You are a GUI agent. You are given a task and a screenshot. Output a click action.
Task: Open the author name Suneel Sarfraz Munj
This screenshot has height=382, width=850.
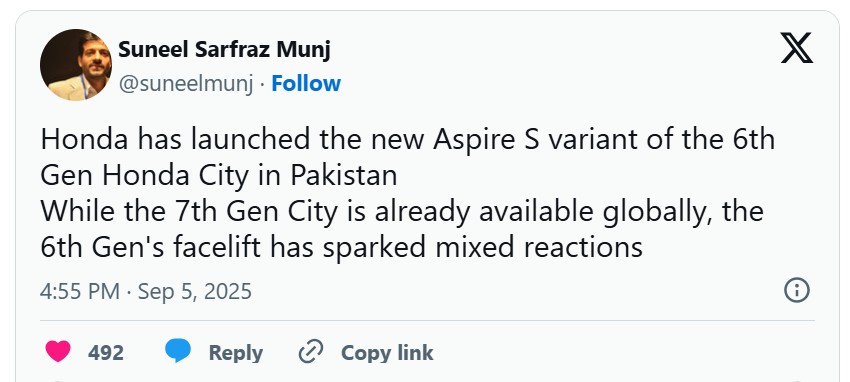[x=224, y=50]
